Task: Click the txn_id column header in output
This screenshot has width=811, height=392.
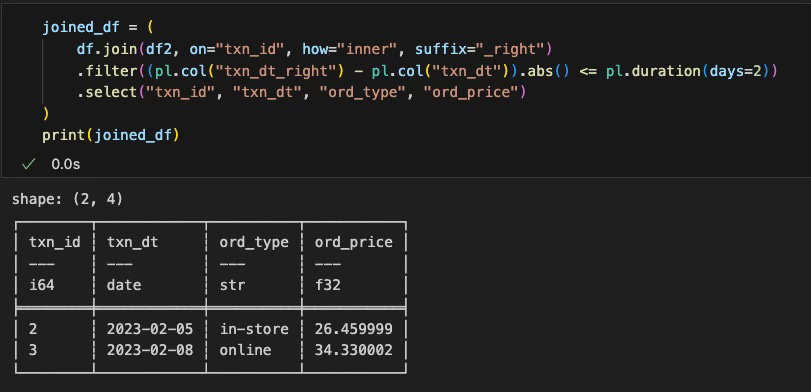Action: (55, 242)
